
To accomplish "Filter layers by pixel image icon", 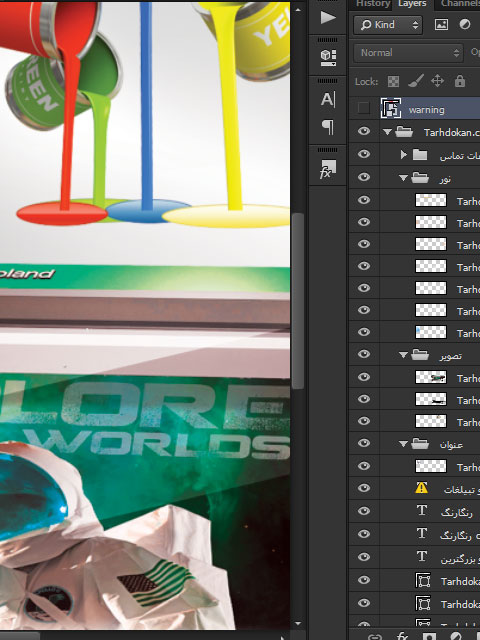I will [x=441, y=24].
